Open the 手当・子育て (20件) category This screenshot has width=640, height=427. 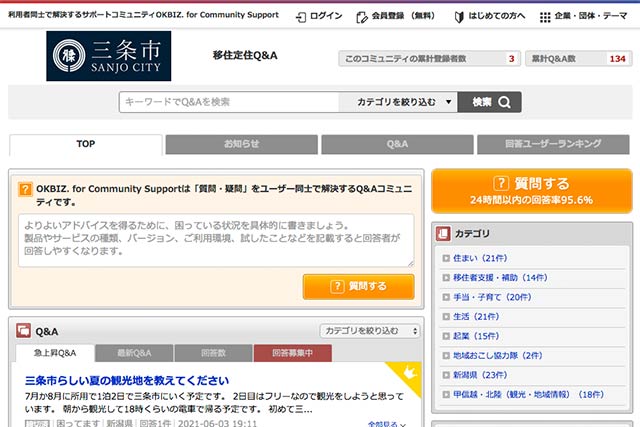tap(492, 297)
